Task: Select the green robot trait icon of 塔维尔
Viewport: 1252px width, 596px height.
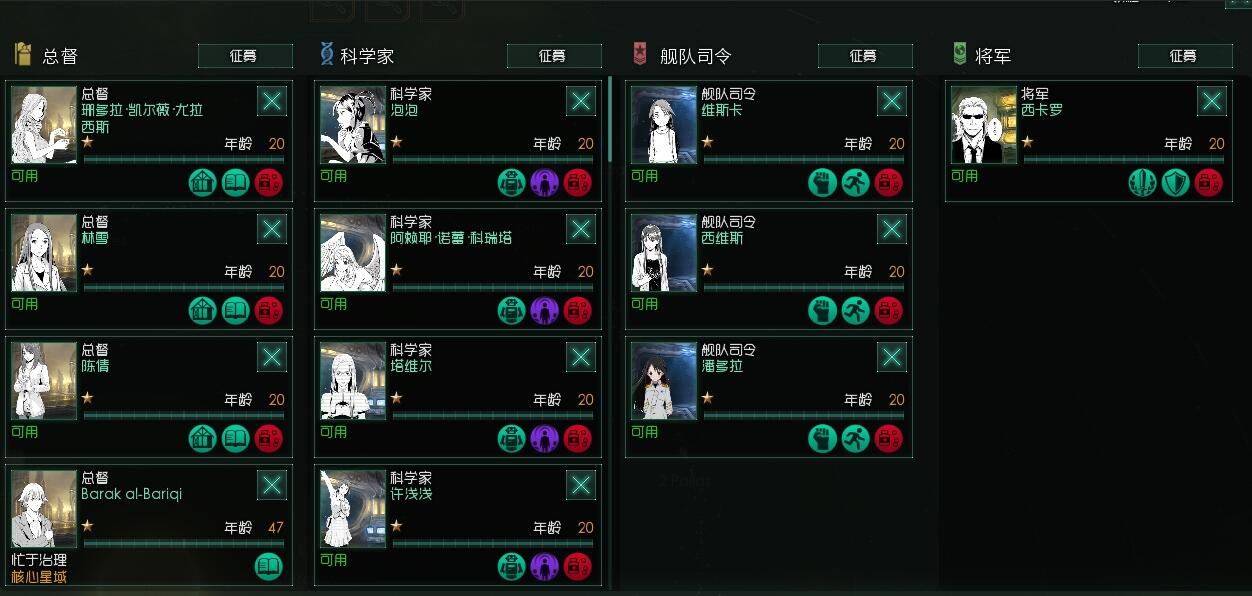Action: [x=512, y=438]
